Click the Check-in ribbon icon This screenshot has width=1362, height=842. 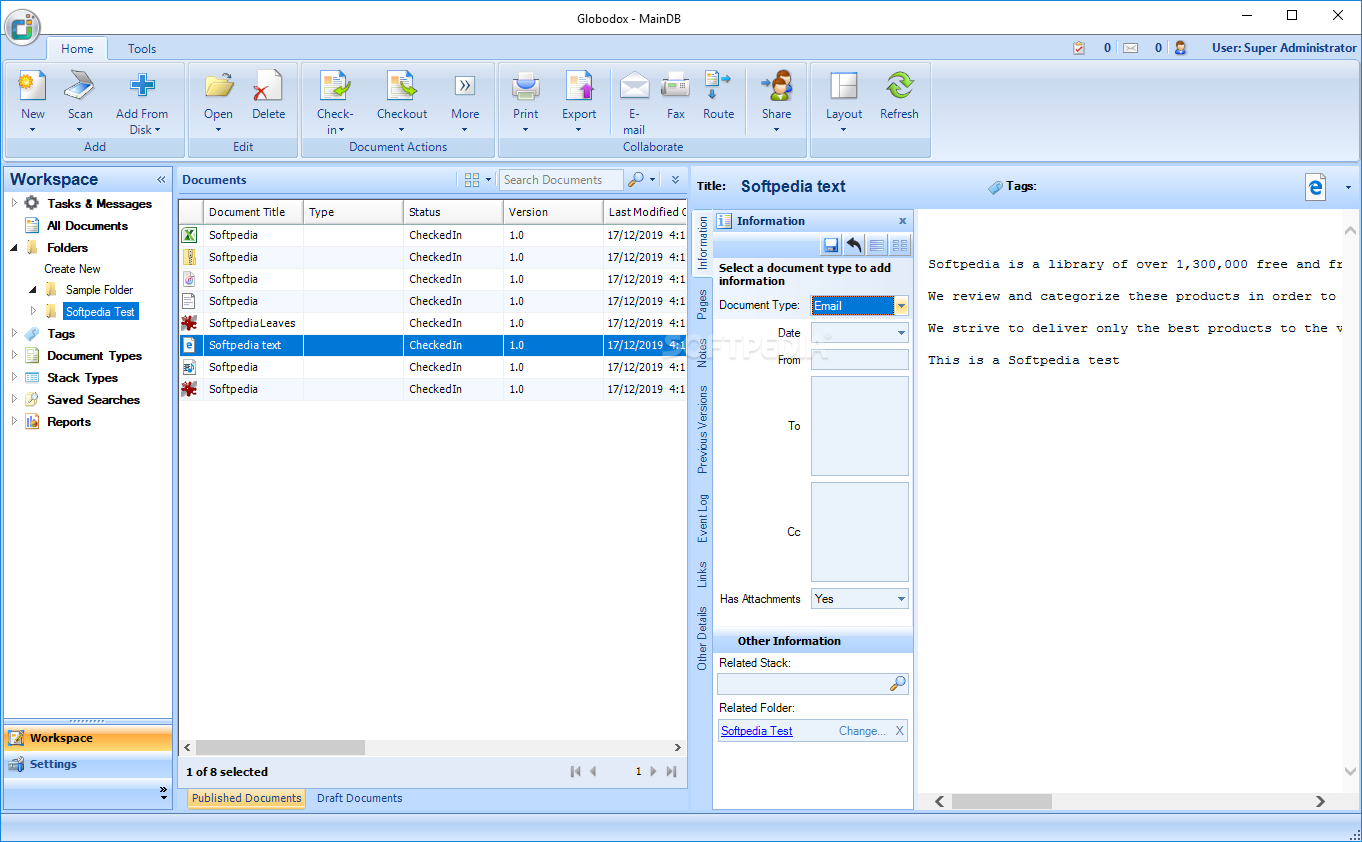click(x=335, y=87)
